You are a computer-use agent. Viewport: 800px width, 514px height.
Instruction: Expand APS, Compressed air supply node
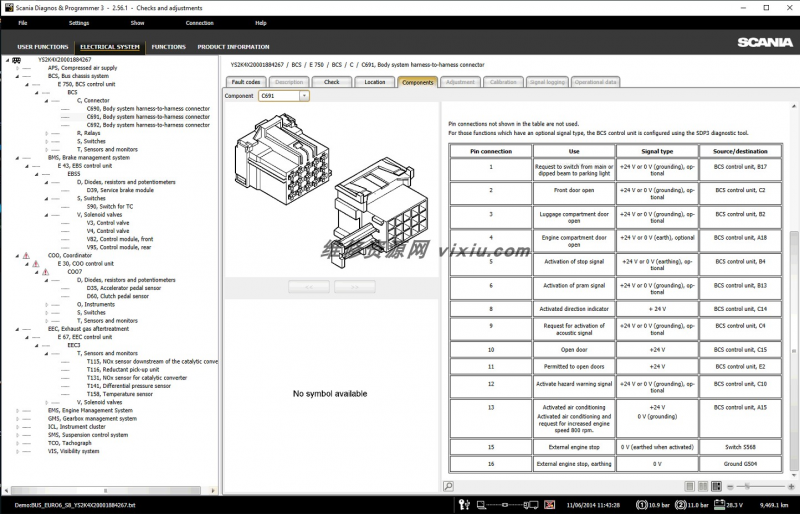point(17,68)
